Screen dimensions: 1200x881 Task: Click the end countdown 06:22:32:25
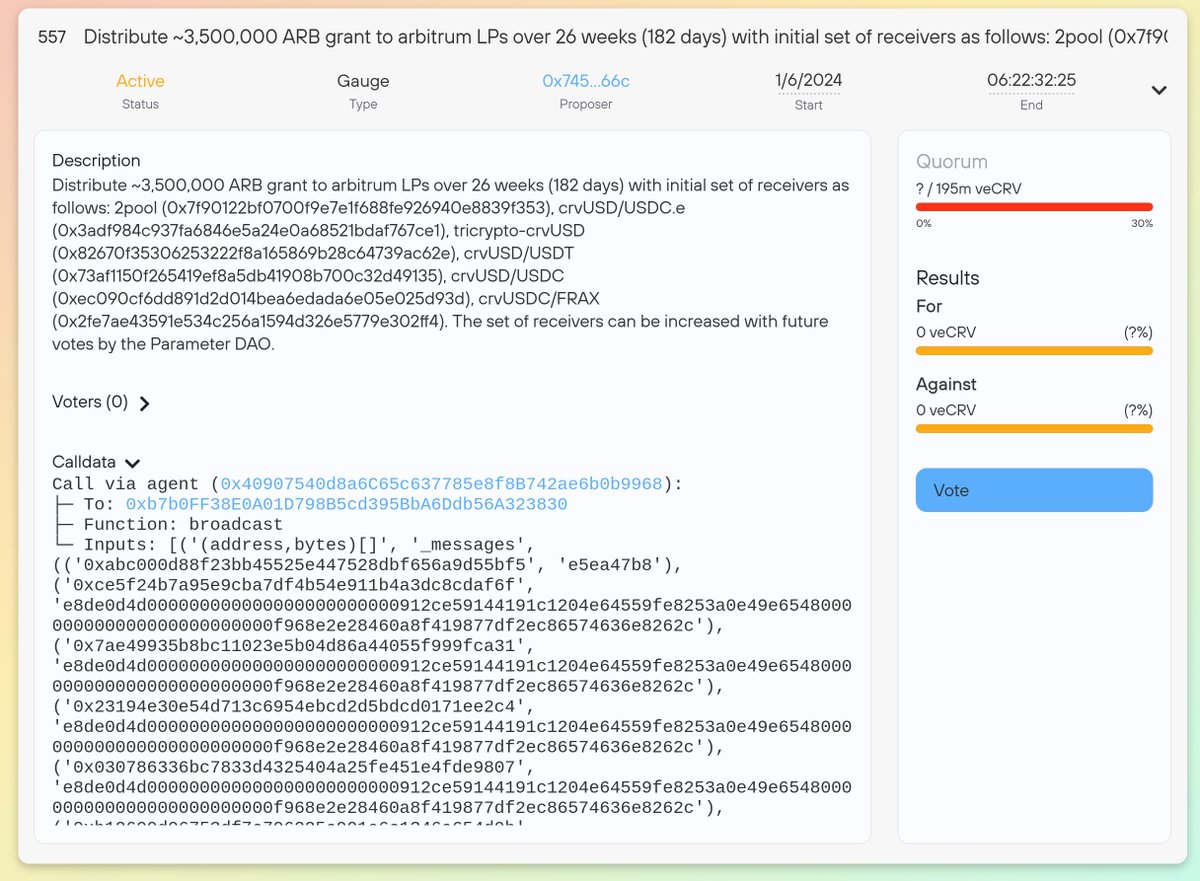1031,81
